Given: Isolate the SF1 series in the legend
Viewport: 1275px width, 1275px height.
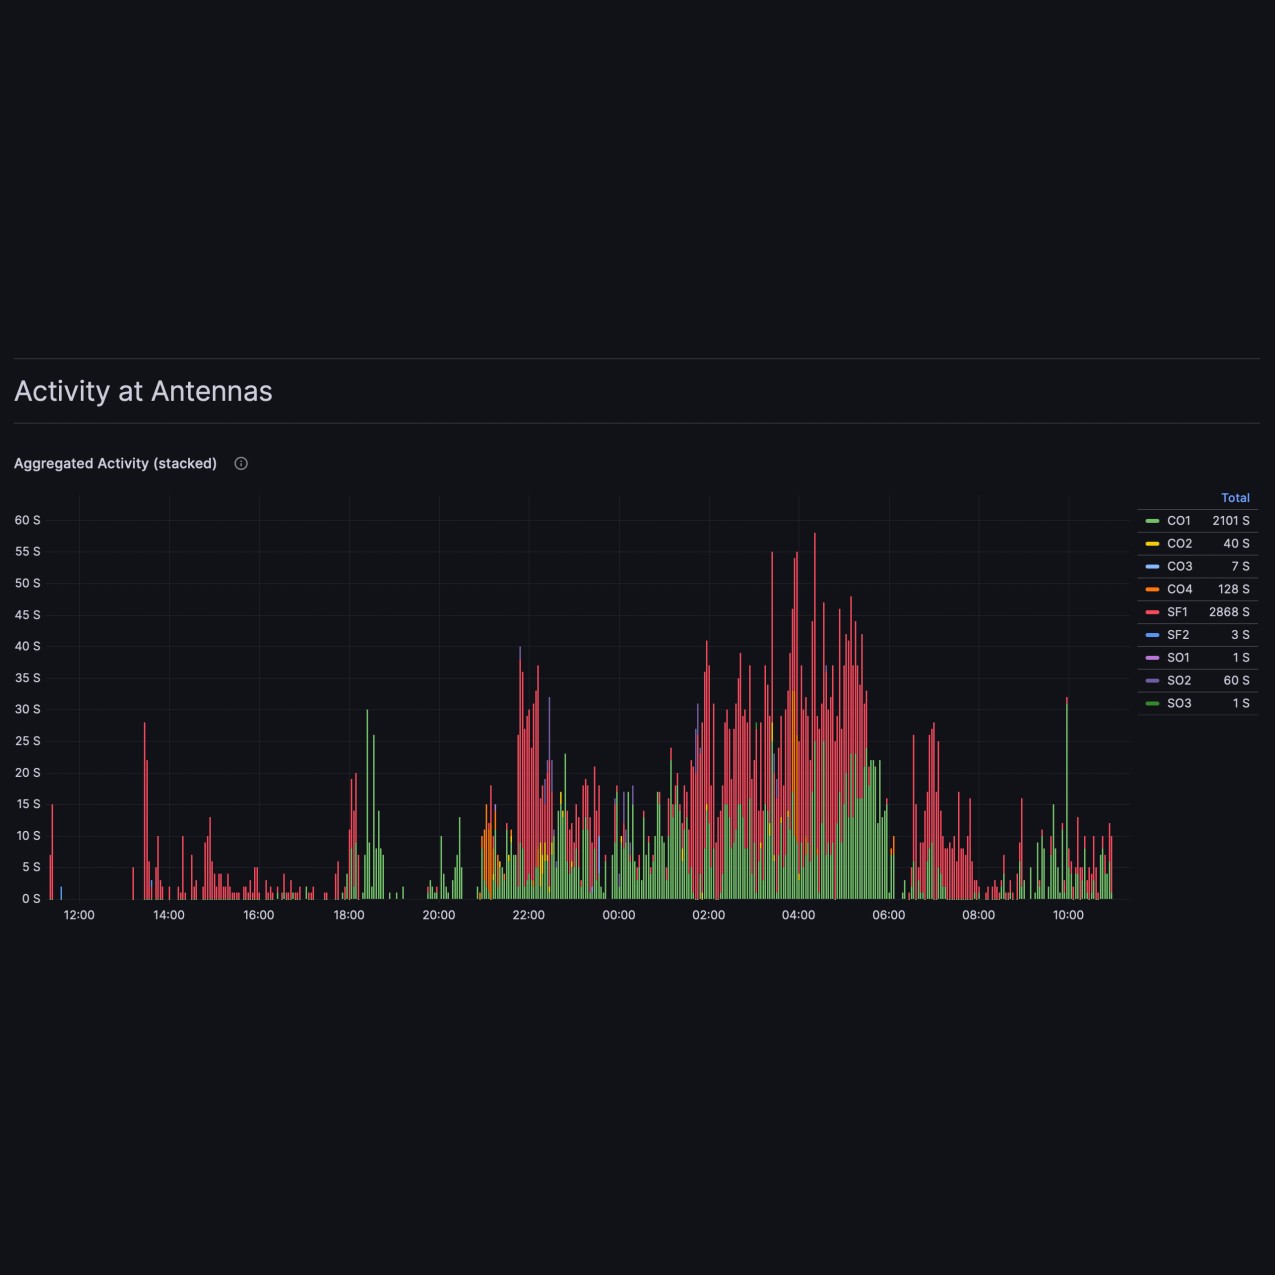Looking at the screenshot, I should pos(1177,612).
